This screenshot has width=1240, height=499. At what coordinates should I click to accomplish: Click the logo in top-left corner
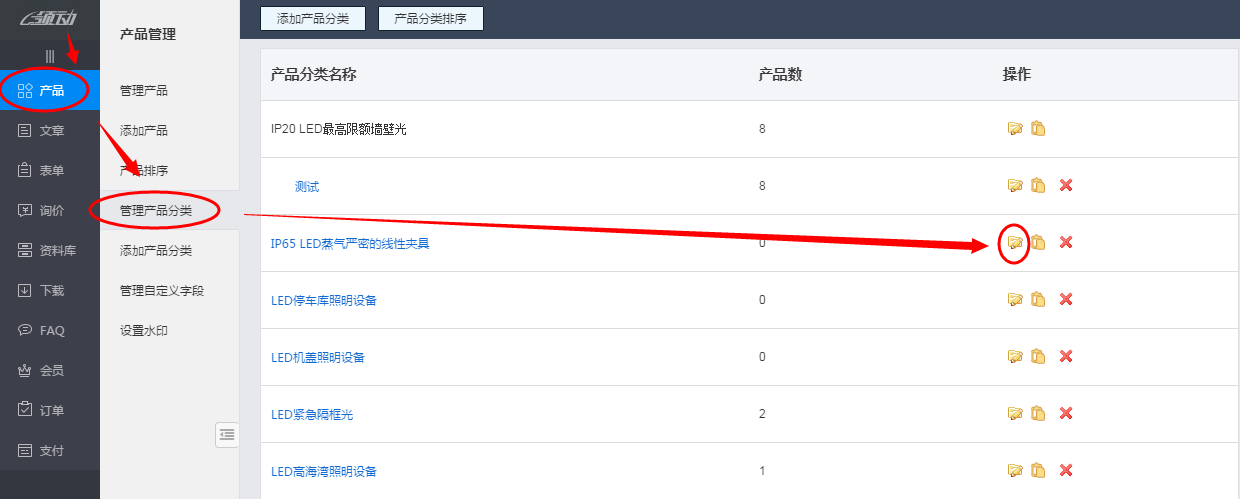pos(49,19)
